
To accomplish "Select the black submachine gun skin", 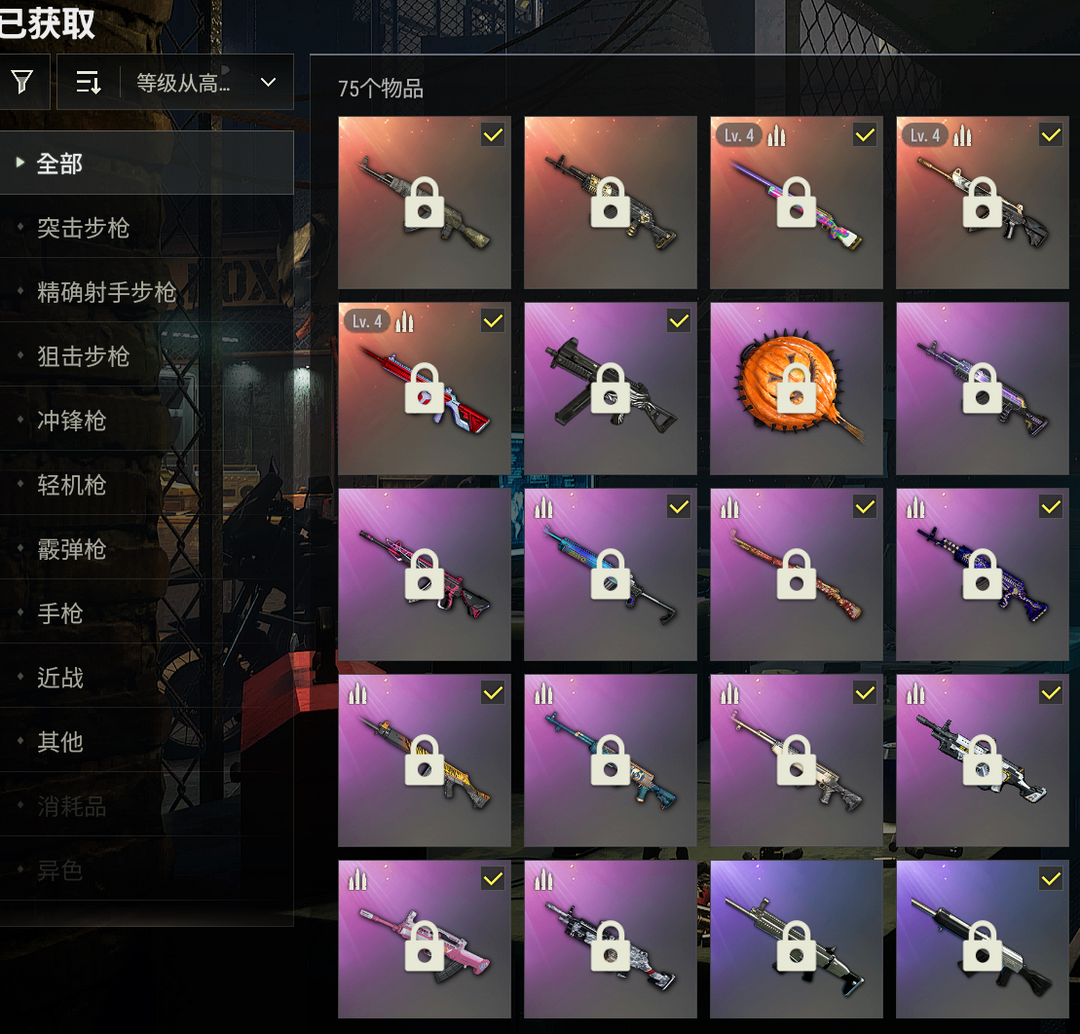I will click(x=610, y=389).
